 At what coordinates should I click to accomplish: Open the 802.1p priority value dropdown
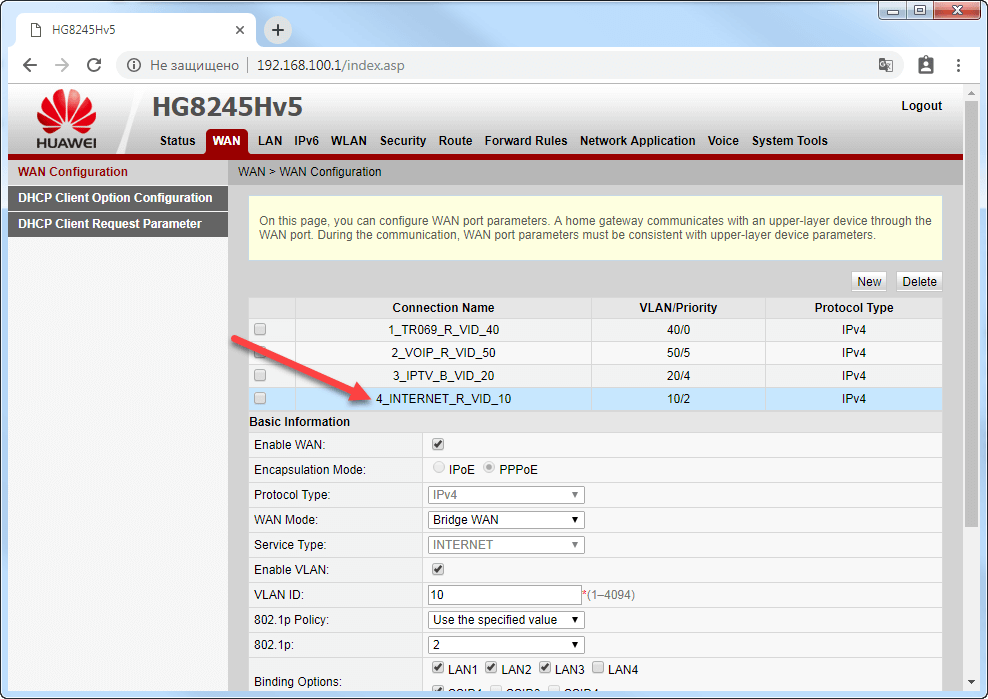coord(505,645)
